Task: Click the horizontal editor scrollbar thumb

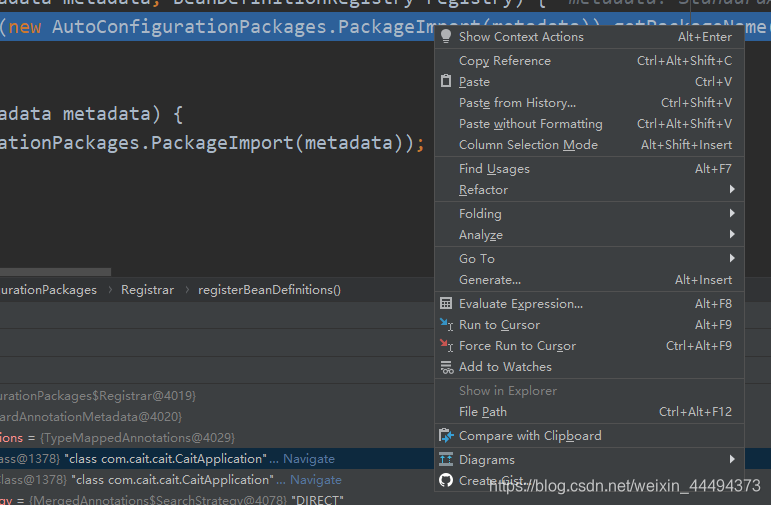Action: click(56, 271)
